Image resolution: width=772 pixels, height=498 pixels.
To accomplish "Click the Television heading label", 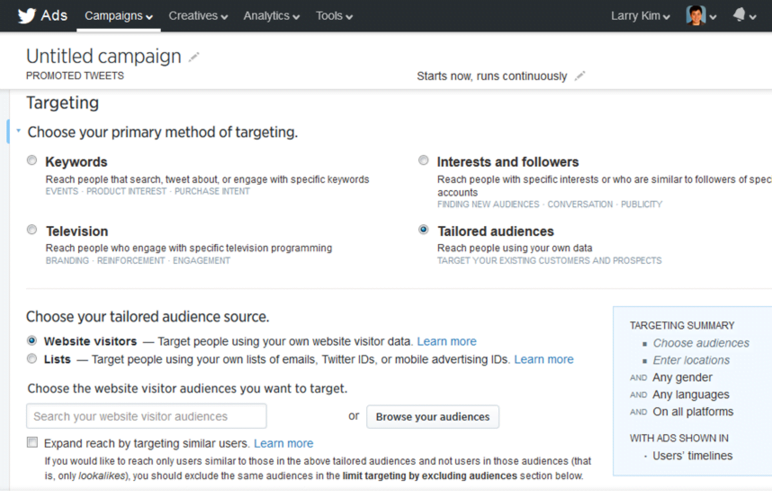I will 77,231.
